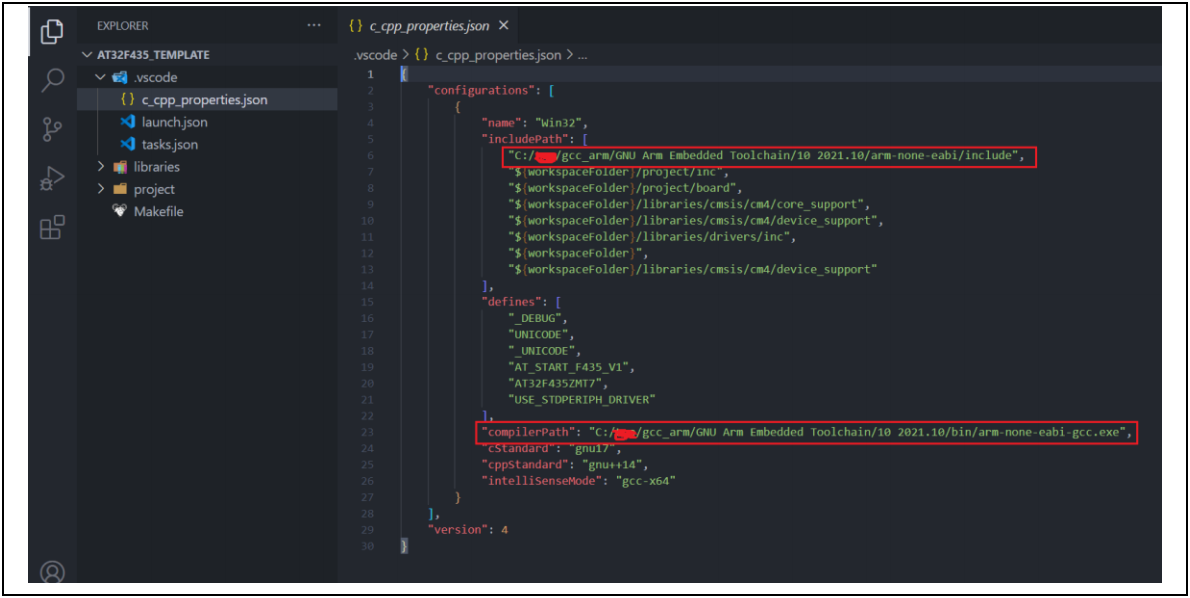Open the Extensions view icon
Screen dimensions: 1190x598
[52, 227]
